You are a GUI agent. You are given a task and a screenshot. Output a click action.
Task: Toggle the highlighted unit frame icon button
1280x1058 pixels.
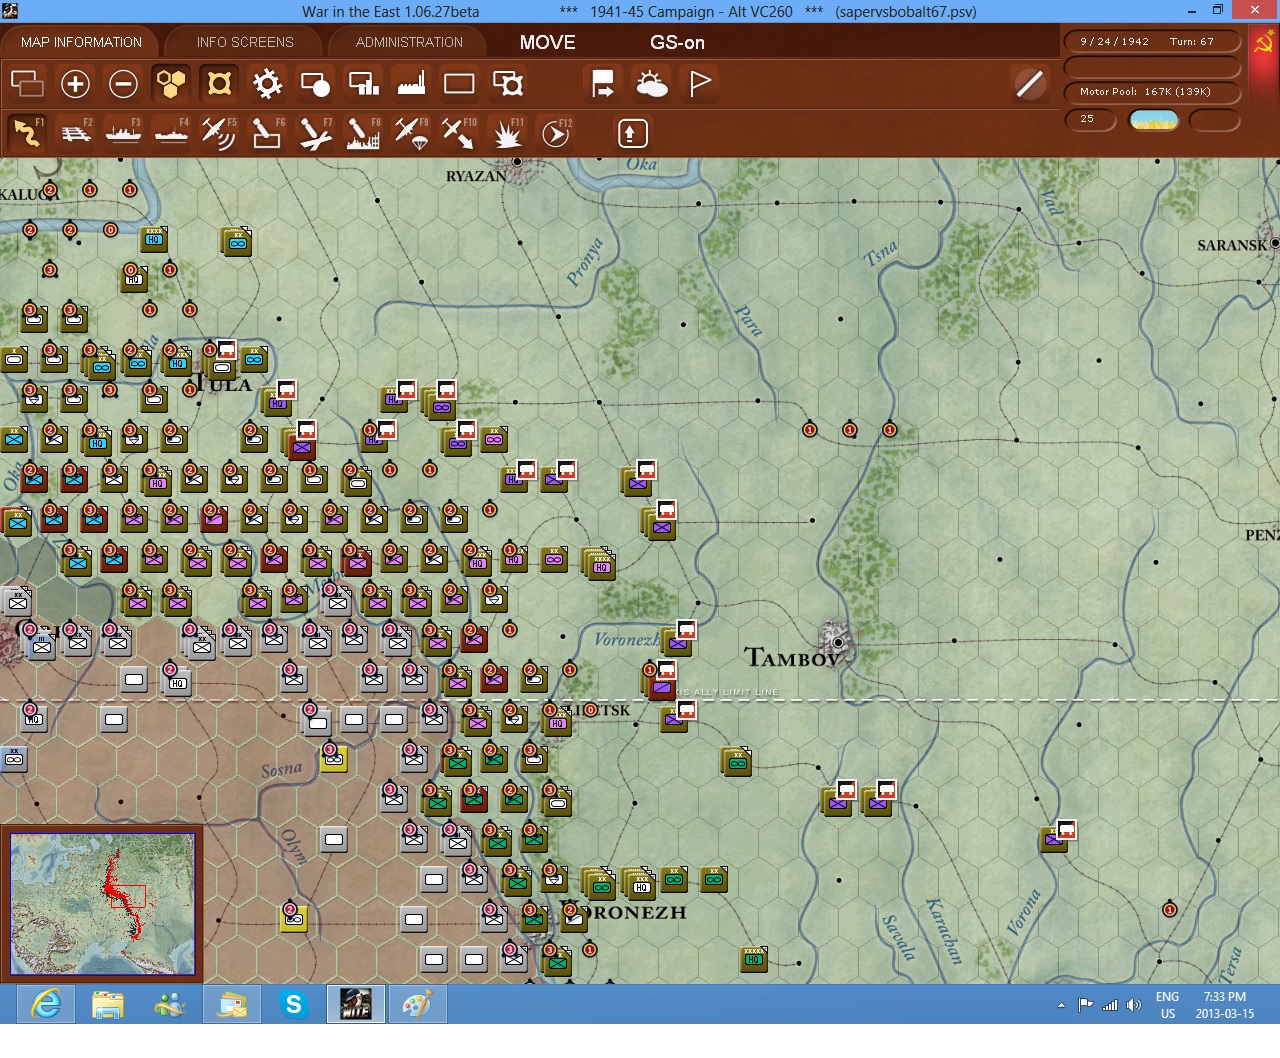[219, 83]
